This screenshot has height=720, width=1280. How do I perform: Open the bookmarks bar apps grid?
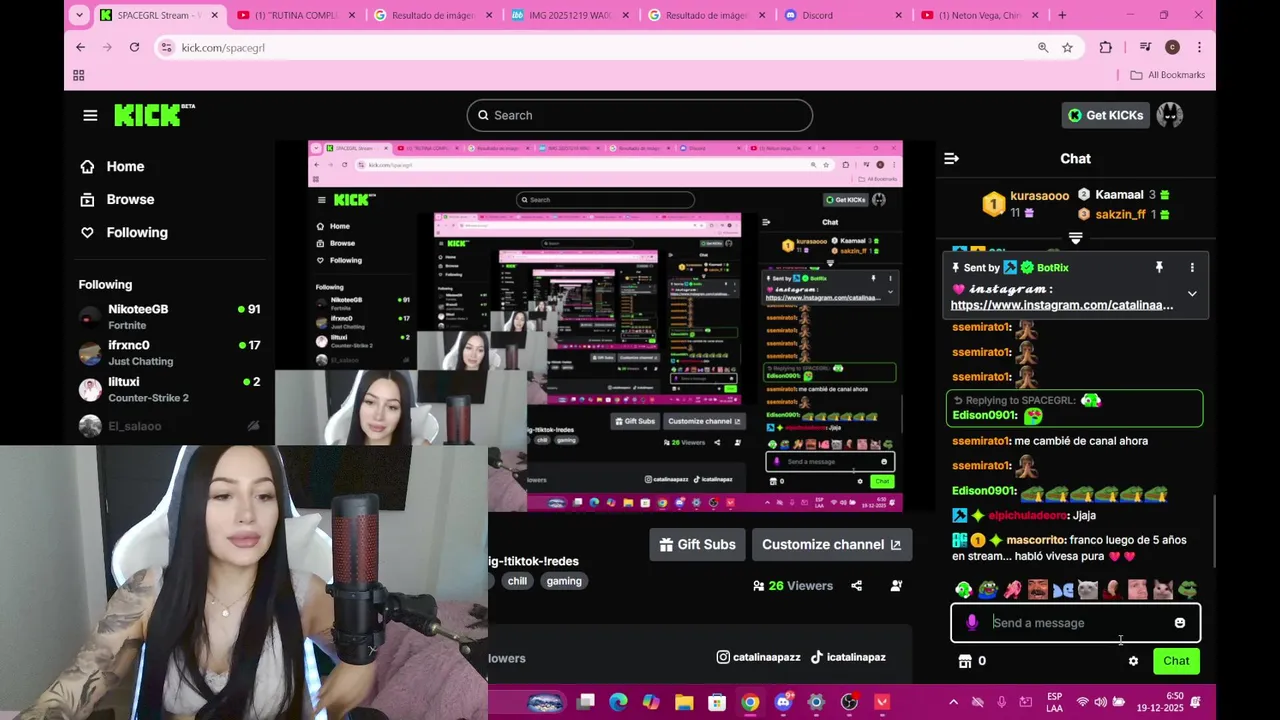tap(79, 75)
